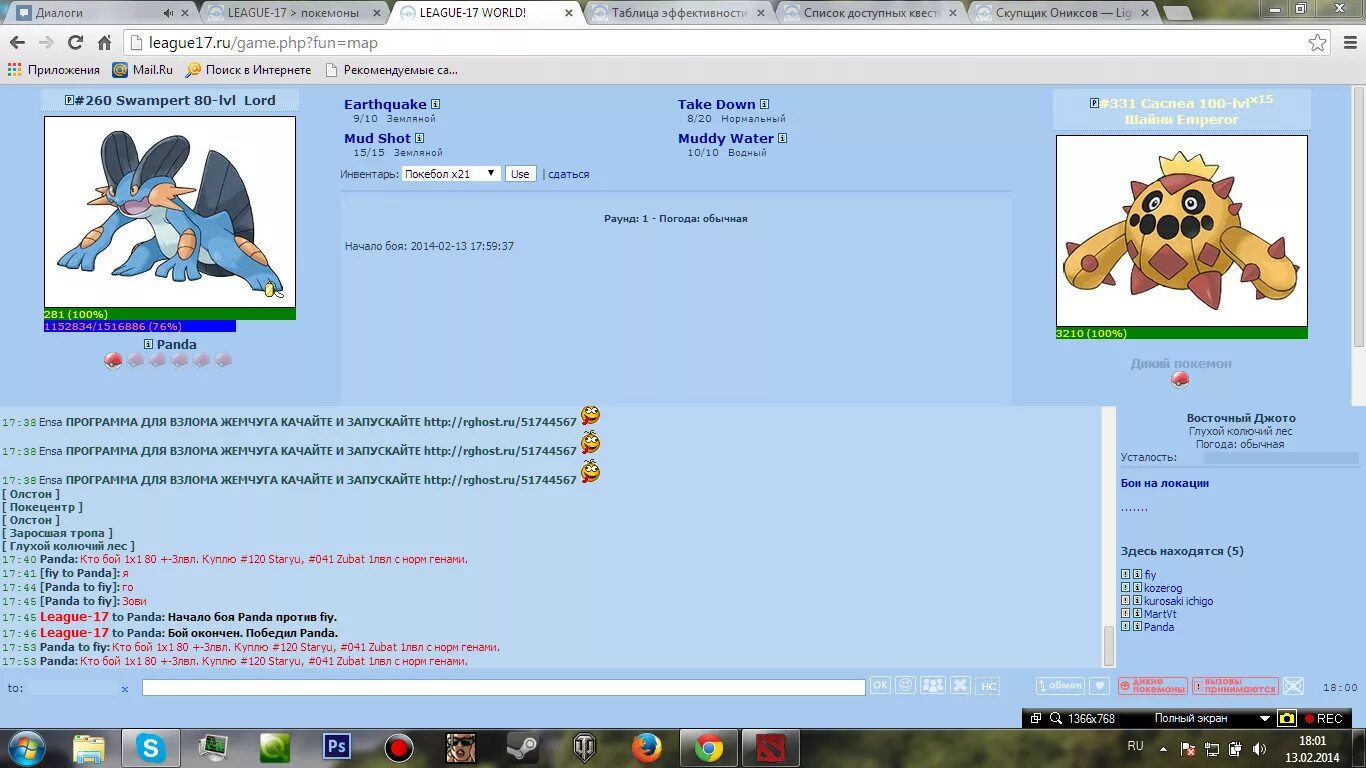This screenshot has width=1366, height=768.
Task: Open Photoshop from the taskbar
Action: (337, 747)
